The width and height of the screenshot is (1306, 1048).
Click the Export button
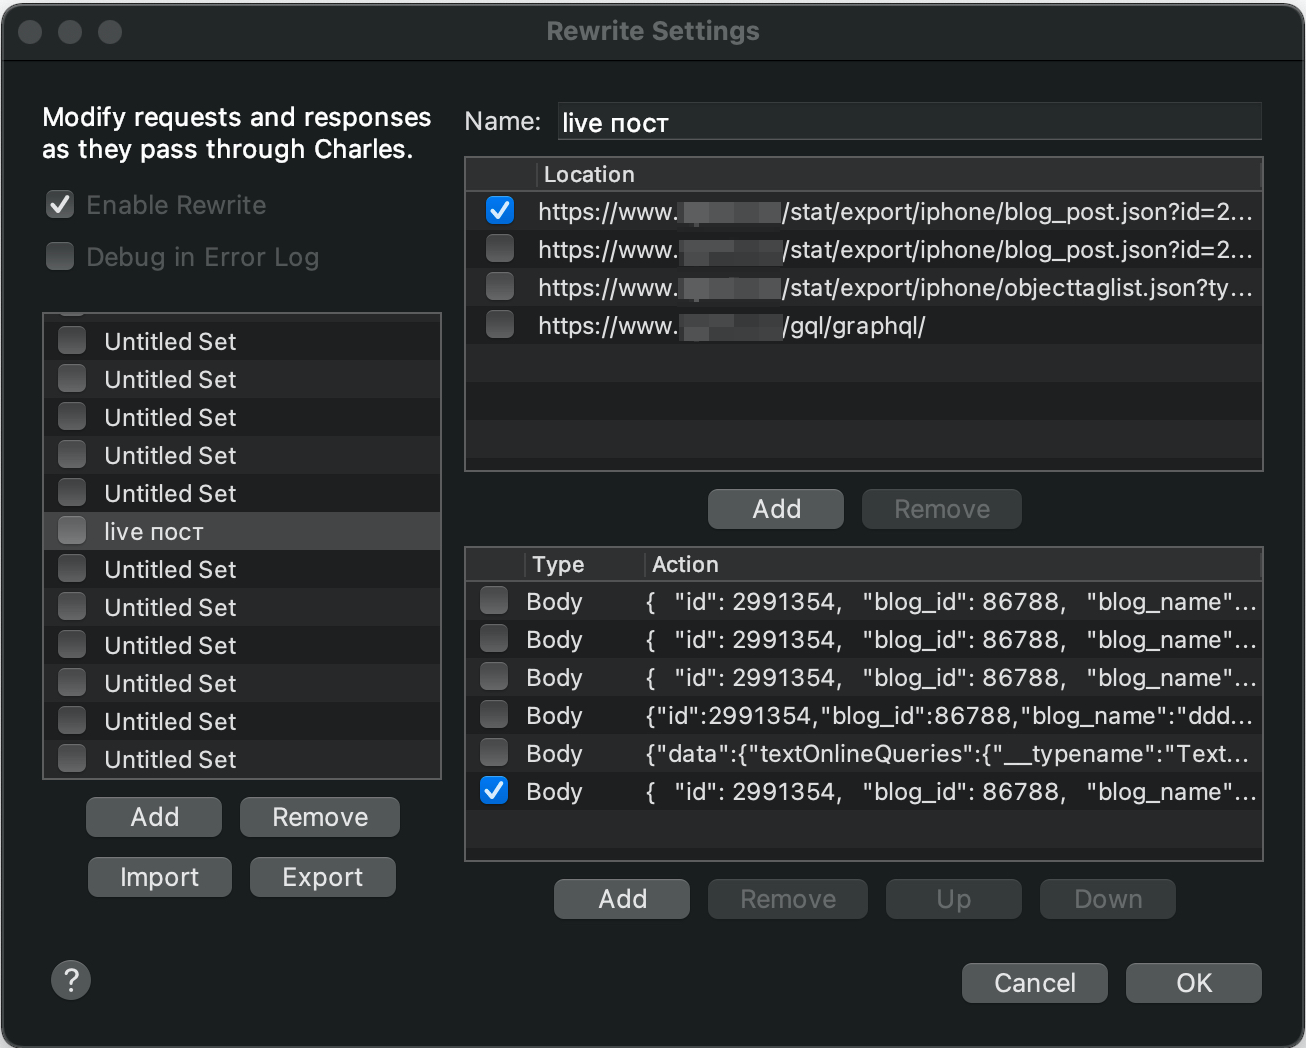tap(322, 877)
